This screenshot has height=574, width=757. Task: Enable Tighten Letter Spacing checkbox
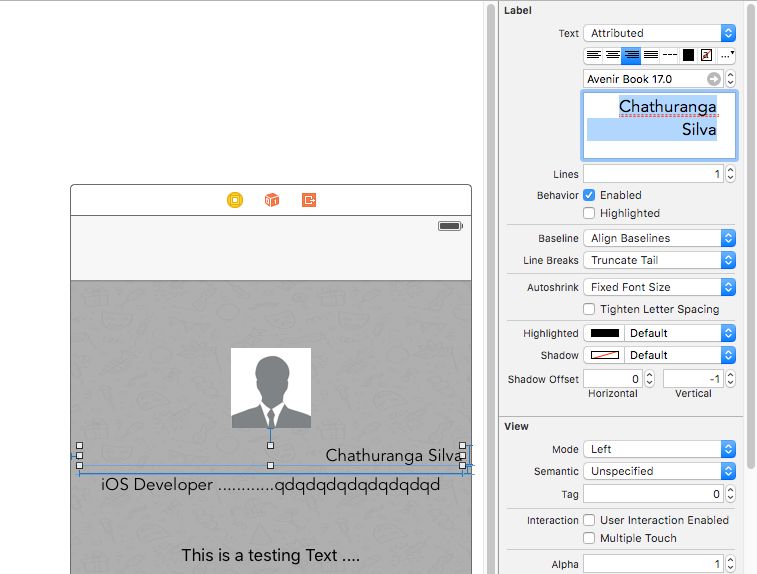tap(589, 309)
